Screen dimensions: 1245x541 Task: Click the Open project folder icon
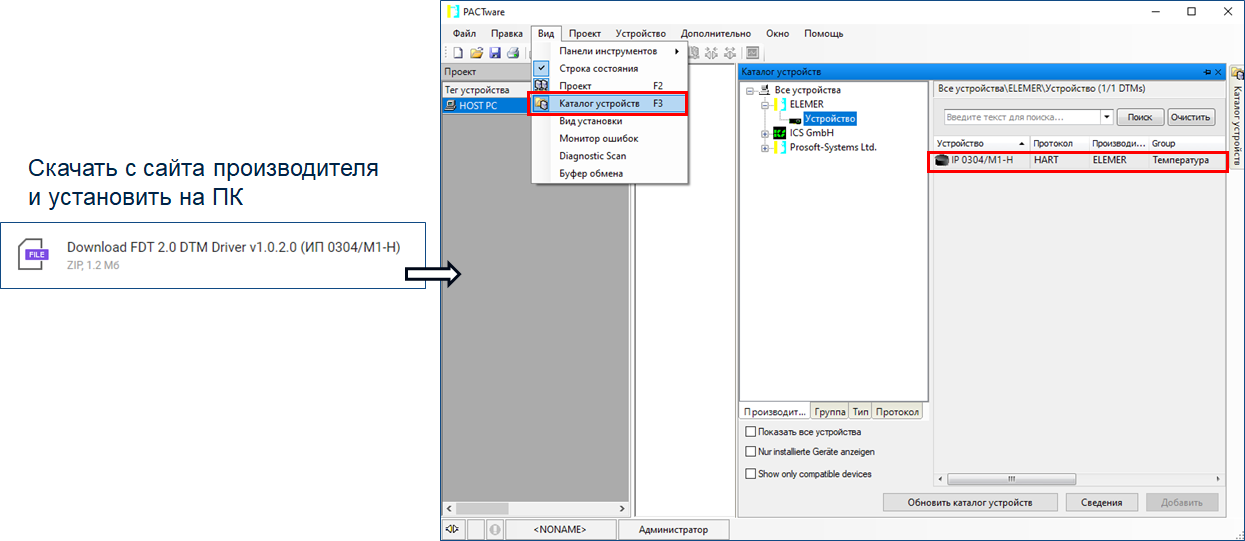pos(477,53)
